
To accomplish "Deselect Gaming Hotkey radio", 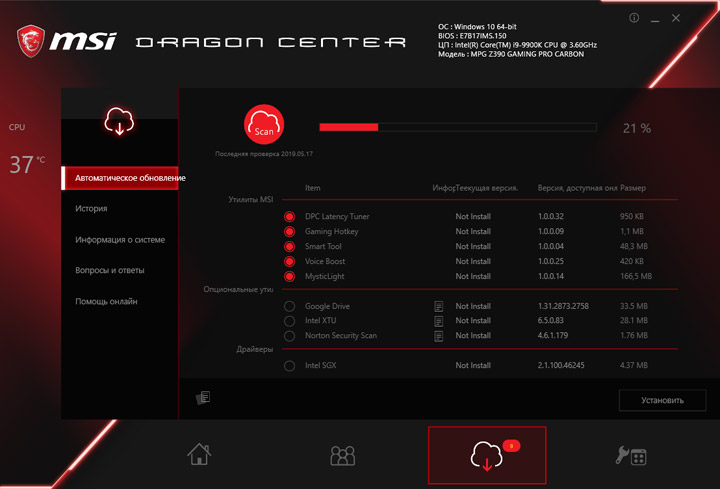I will click(x=289, y=231).
